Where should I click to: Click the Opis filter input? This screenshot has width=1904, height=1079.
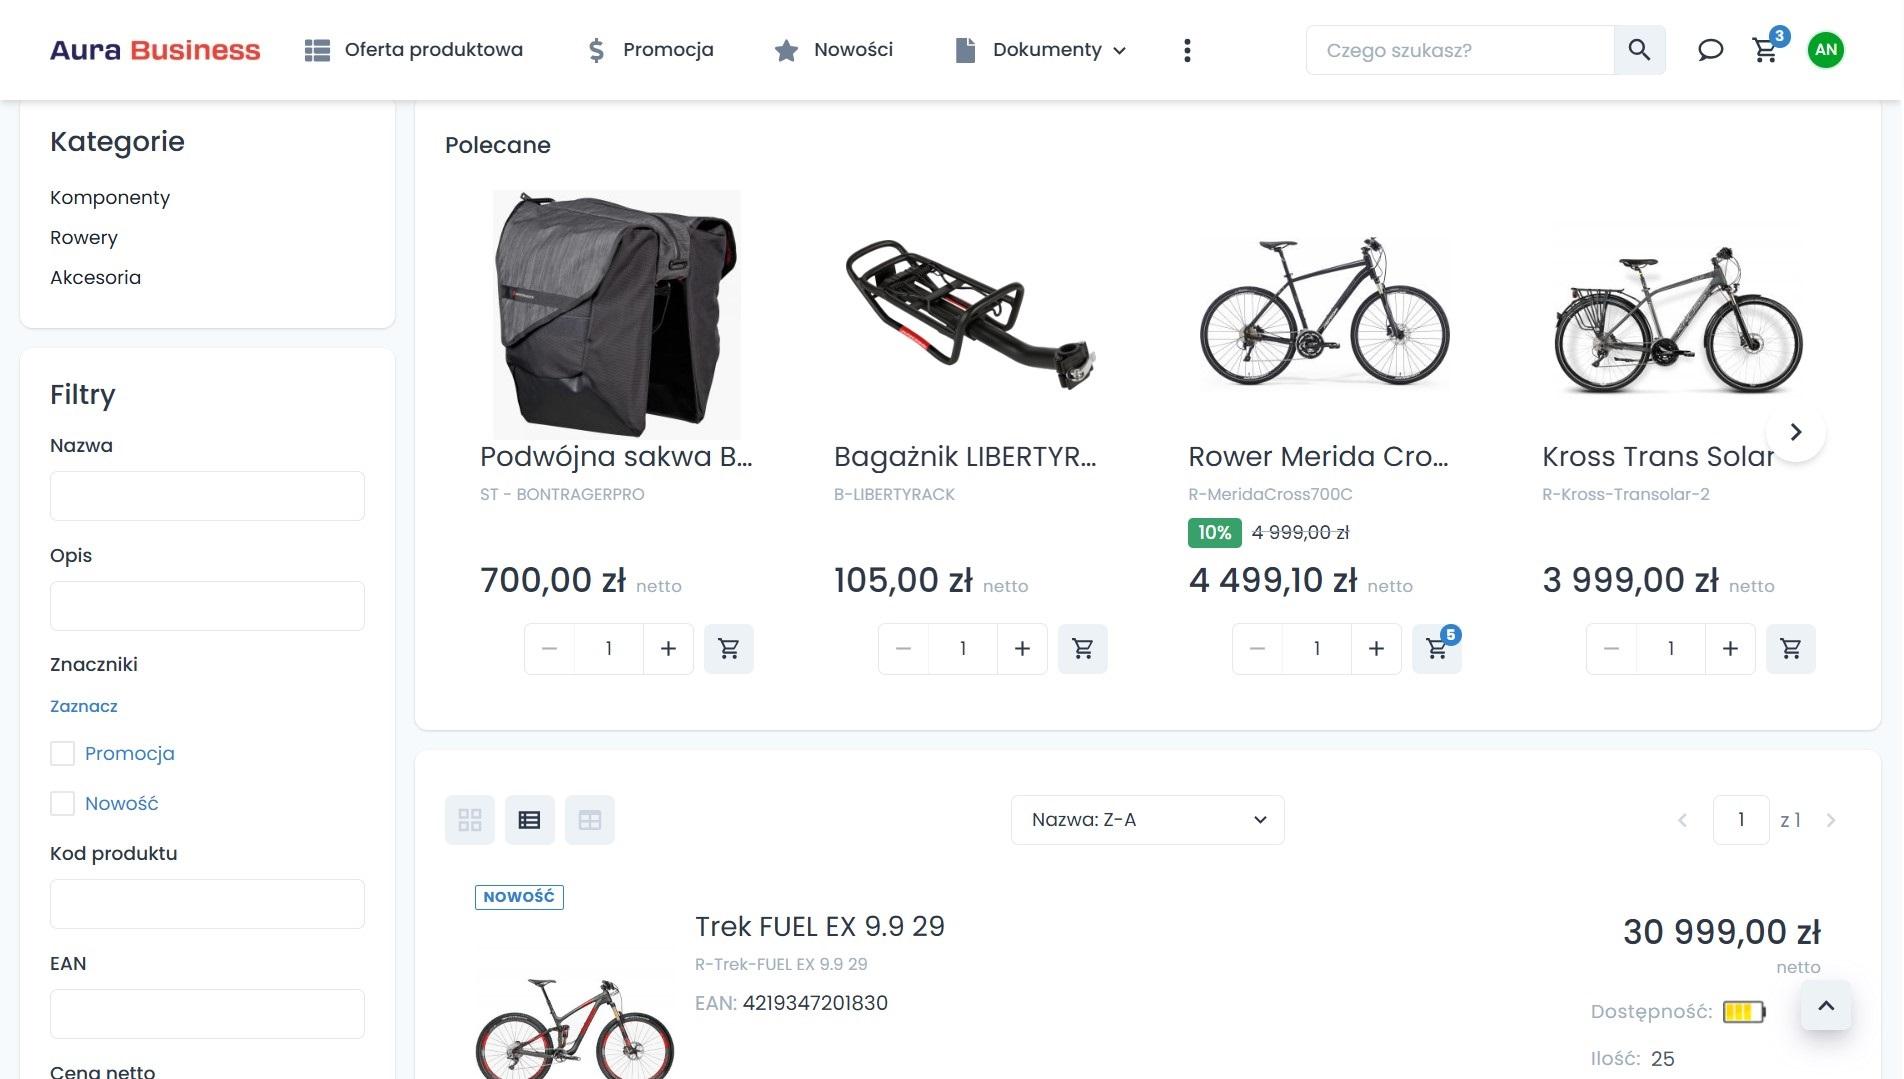pyautogui.click(x=207, y=606)
